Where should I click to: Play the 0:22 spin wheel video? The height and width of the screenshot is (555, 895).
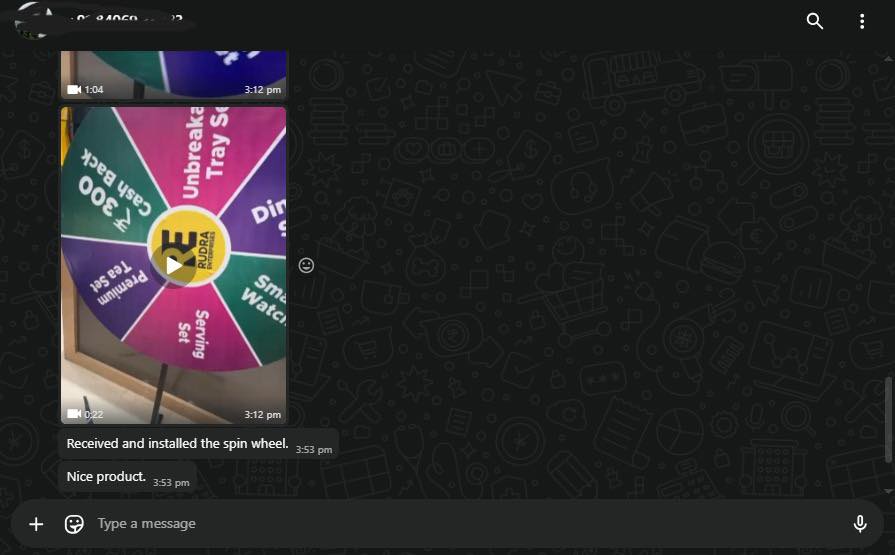pos(174,265)
